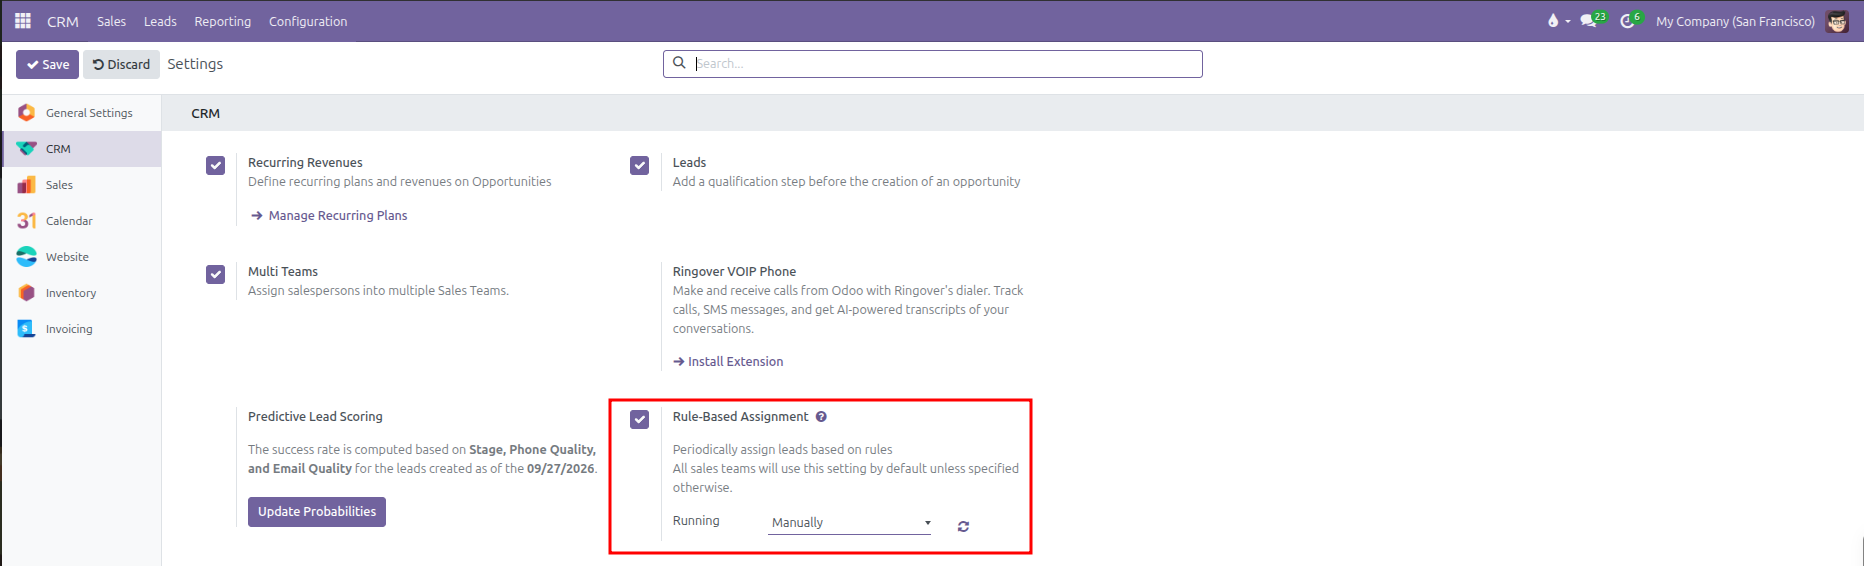The width and height of the screenshot is (1864, 566).
Task: Open Manage Recurring Plans link
Action: [x=329, y=215]
